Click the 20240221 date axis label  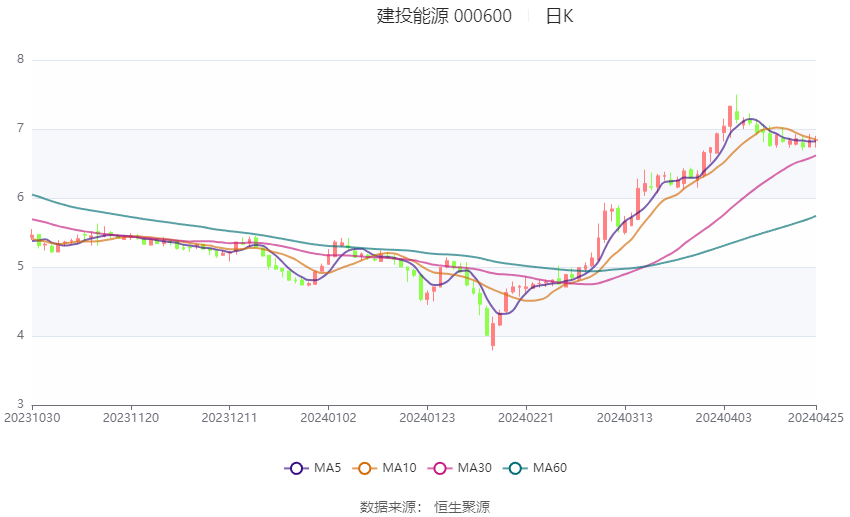[526, 418]
